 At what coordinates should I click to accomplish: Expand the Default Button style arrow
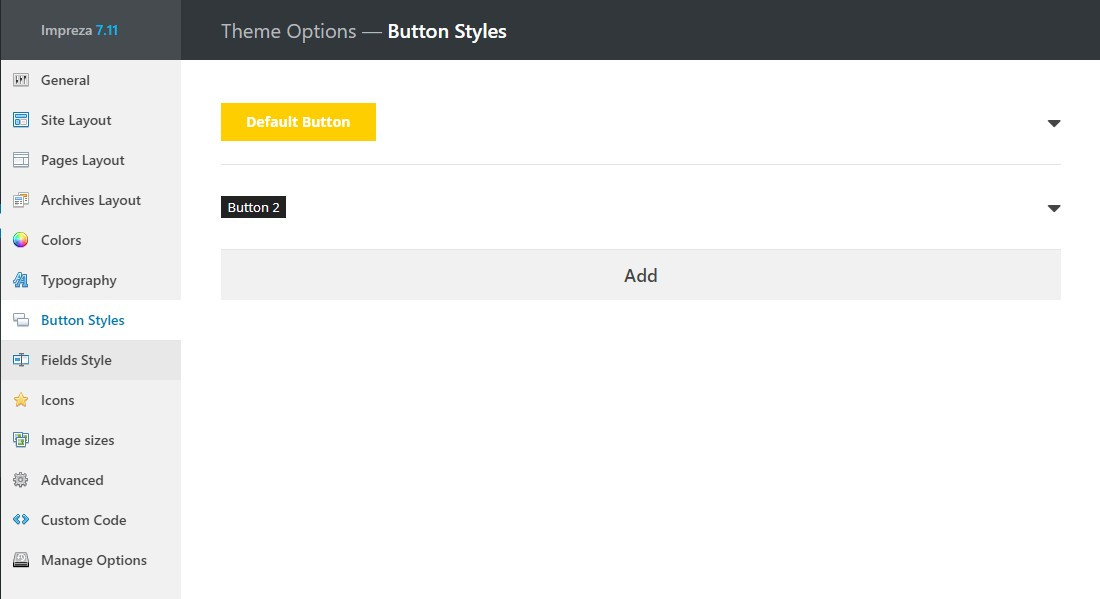coord(1053,123)
